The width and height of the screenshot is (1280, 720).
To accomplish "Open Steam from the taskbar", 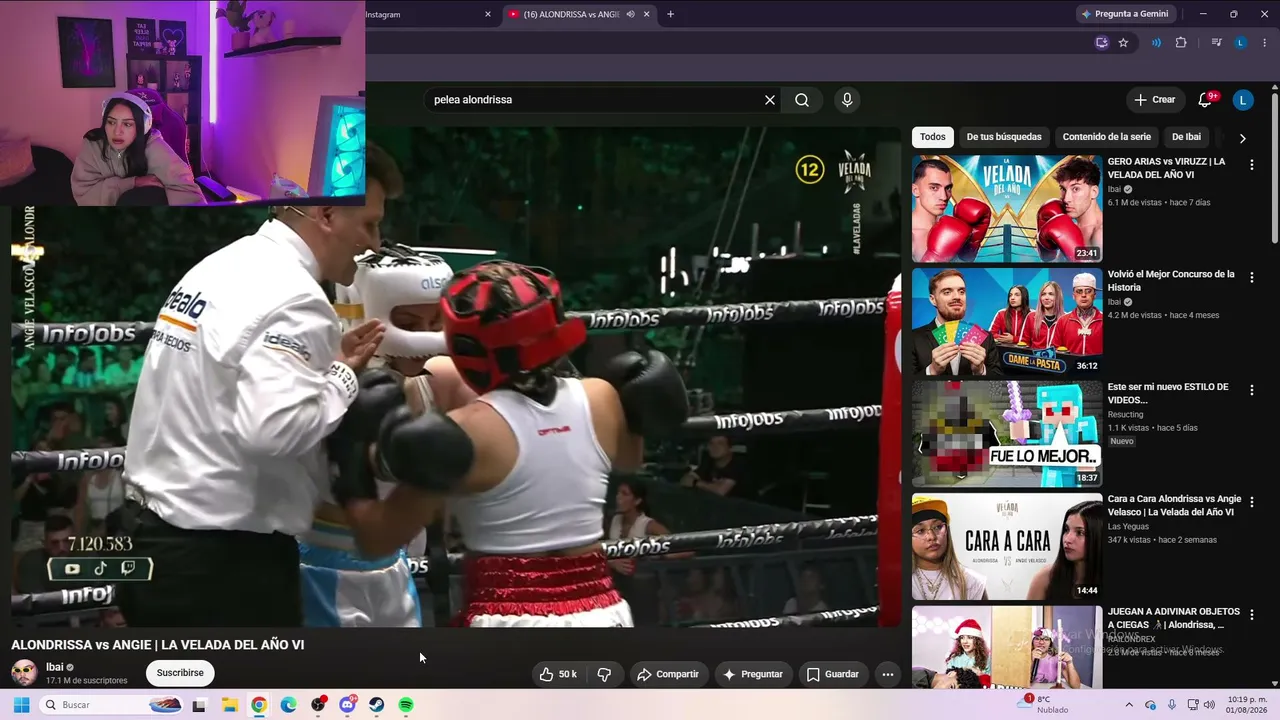I will [377, 705].
